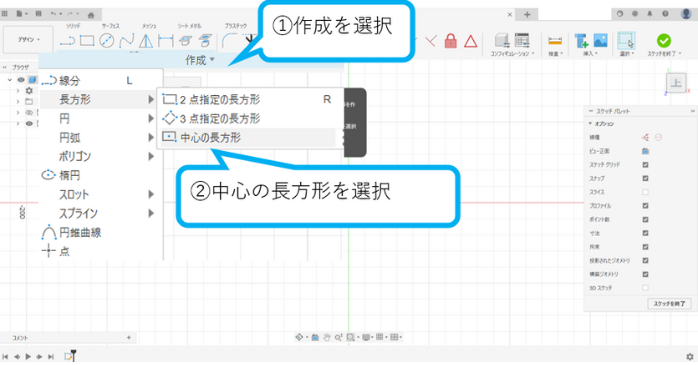The image size is (698, 365).
Task: Select 2 点指定の長方形 in the submenu
Action: pyautogui.click(x=248, y=99)
